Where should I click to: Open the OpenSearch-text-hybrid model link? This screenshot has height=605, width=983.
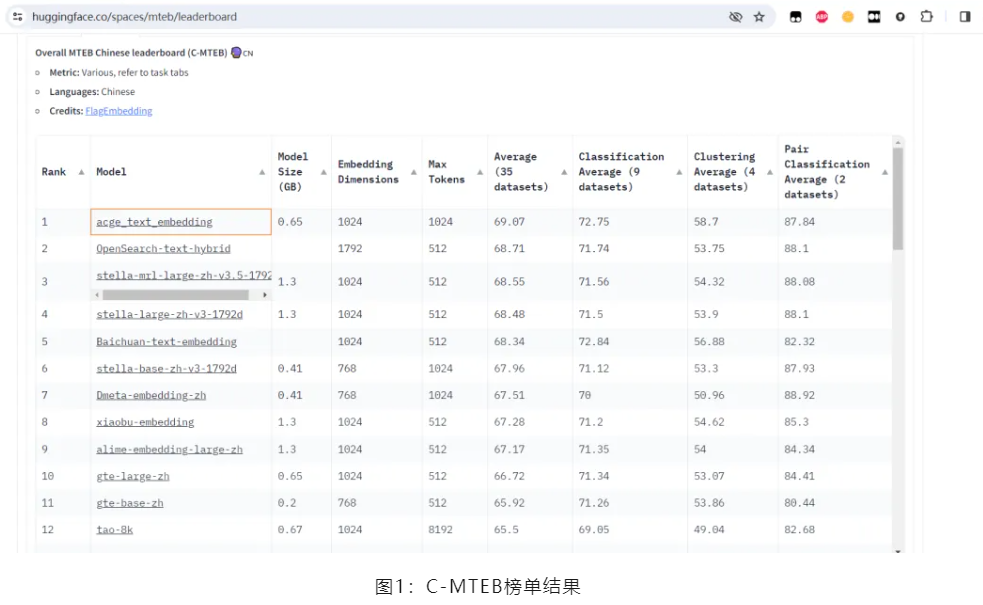[163, 249]
